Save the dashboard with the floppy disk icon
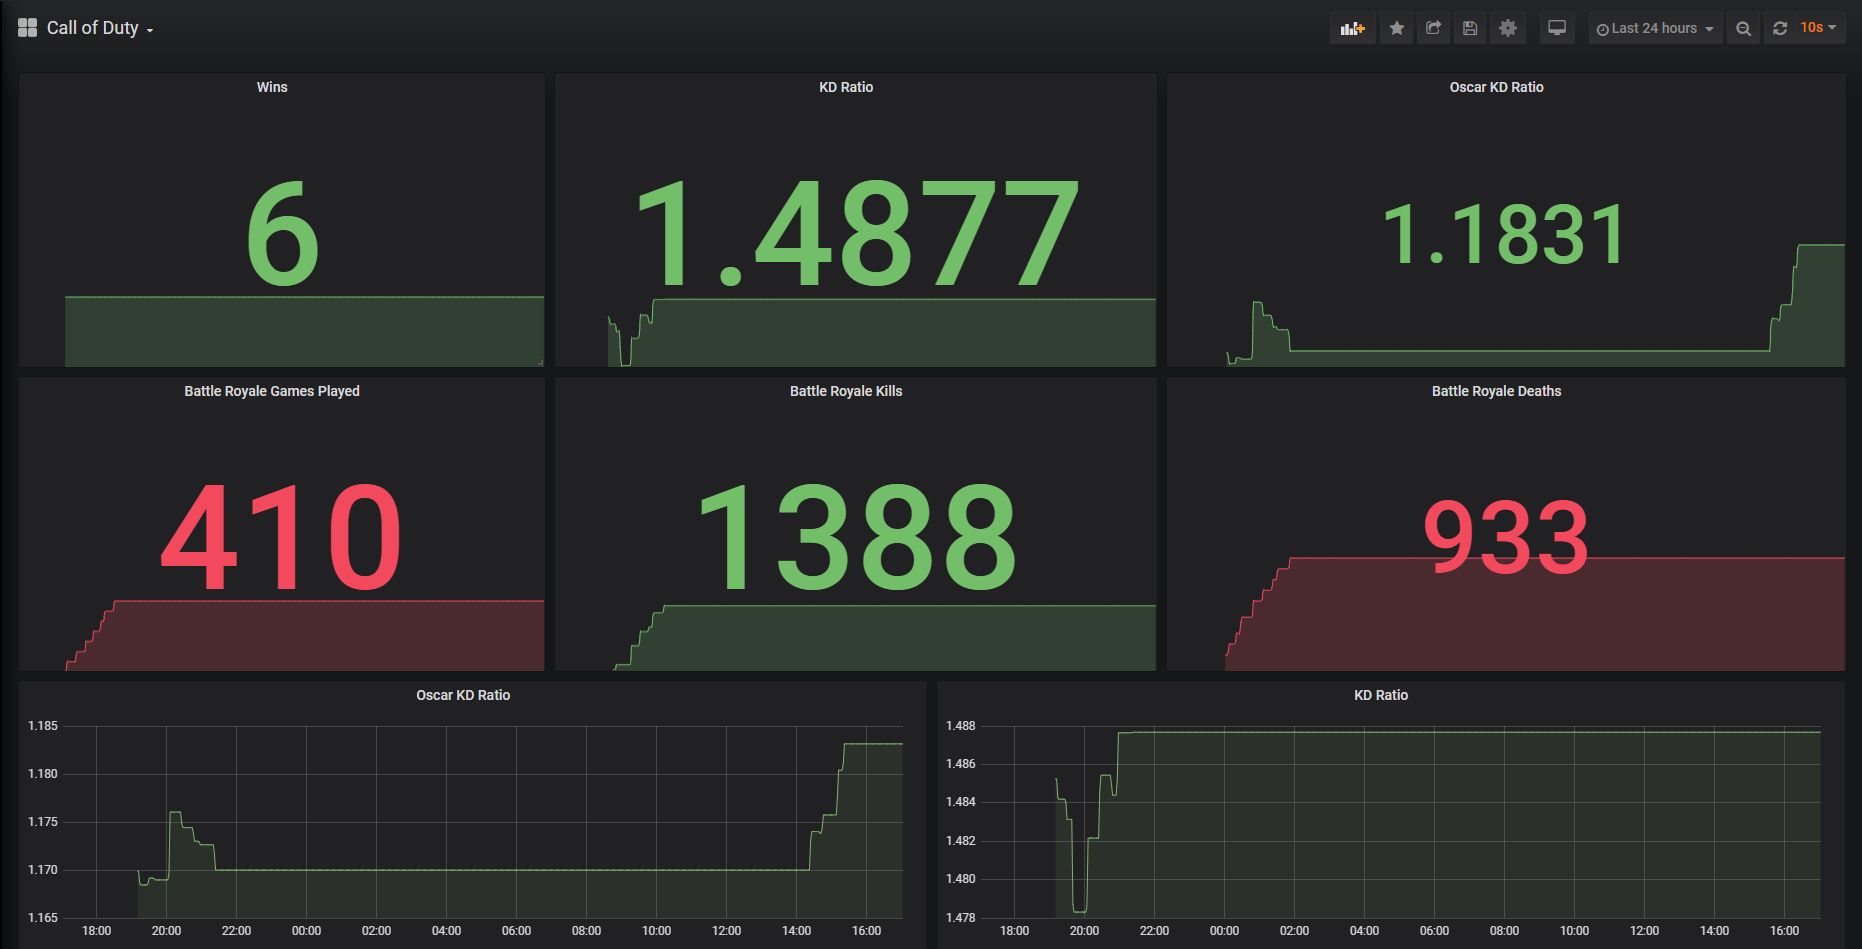Viewport: 1862px width, 949px height. click(x=1470, y=28)
